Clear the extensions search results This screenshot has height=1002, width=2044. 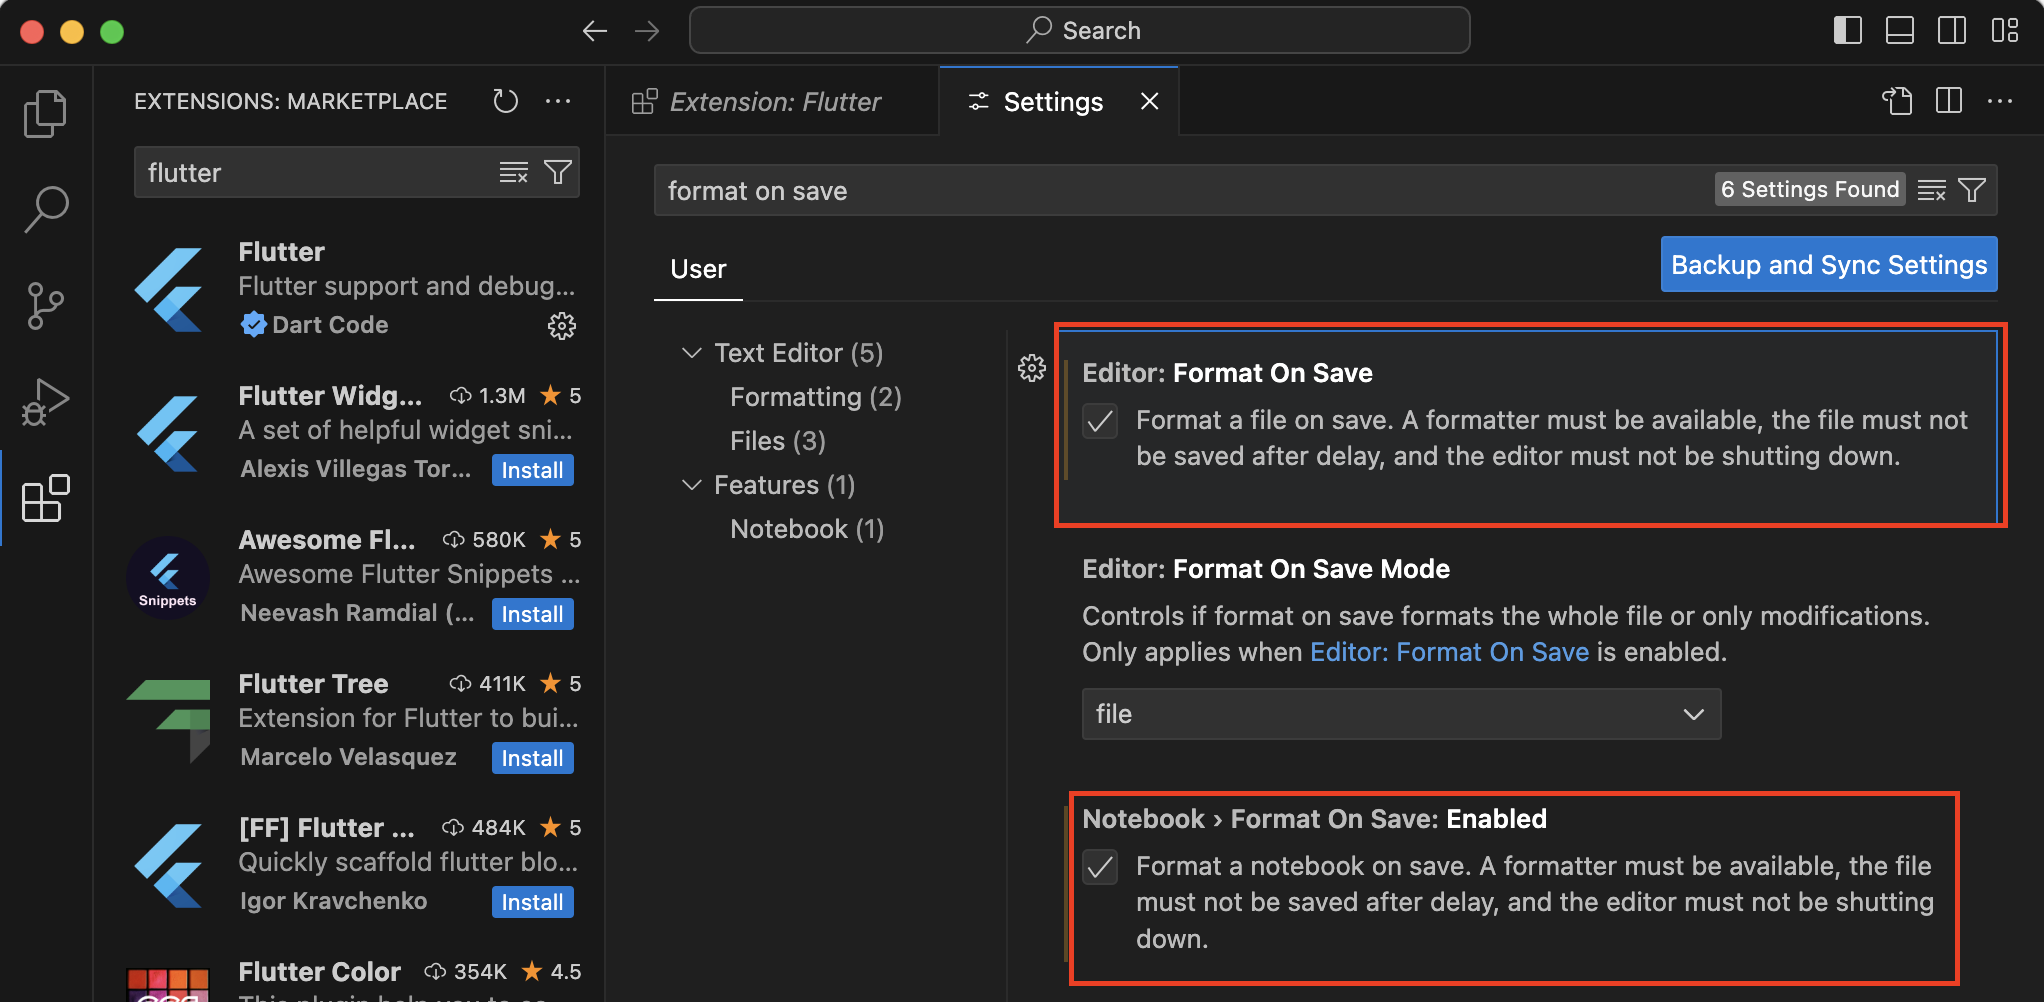click(513, 173)
